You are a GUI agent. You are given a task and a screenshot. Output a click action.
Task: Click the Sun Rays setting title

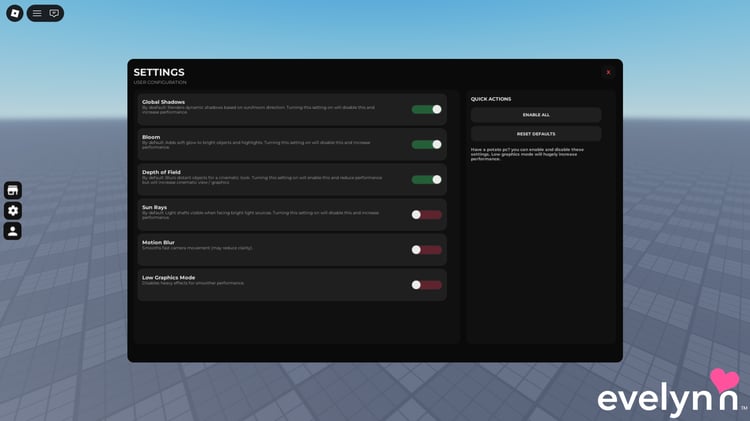154,207
